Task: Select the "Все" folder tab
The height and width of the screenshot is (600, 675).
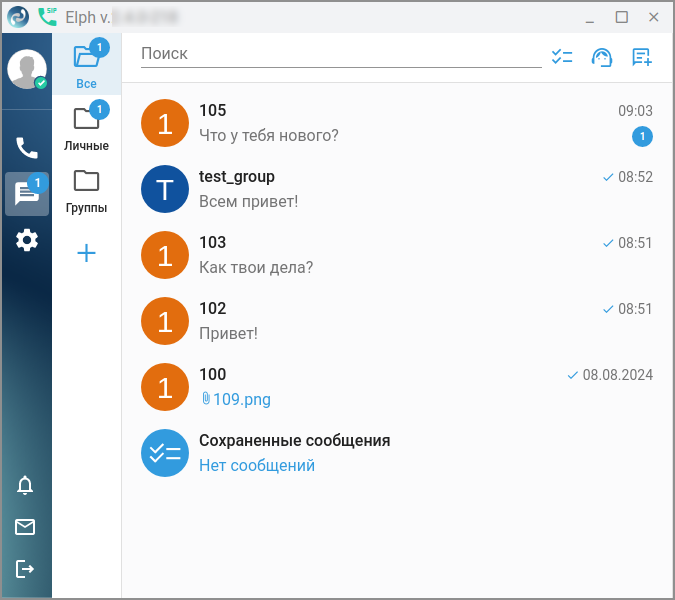Action: 87,64
